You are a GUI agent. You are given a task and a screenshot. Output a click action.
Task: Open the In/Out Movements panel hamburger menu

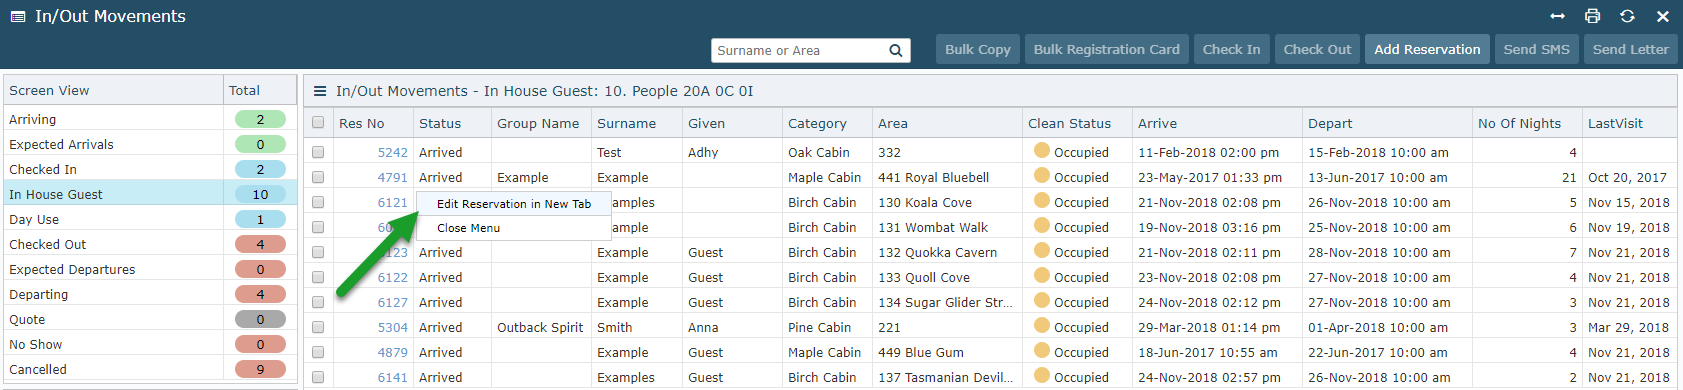pos(320,91)
